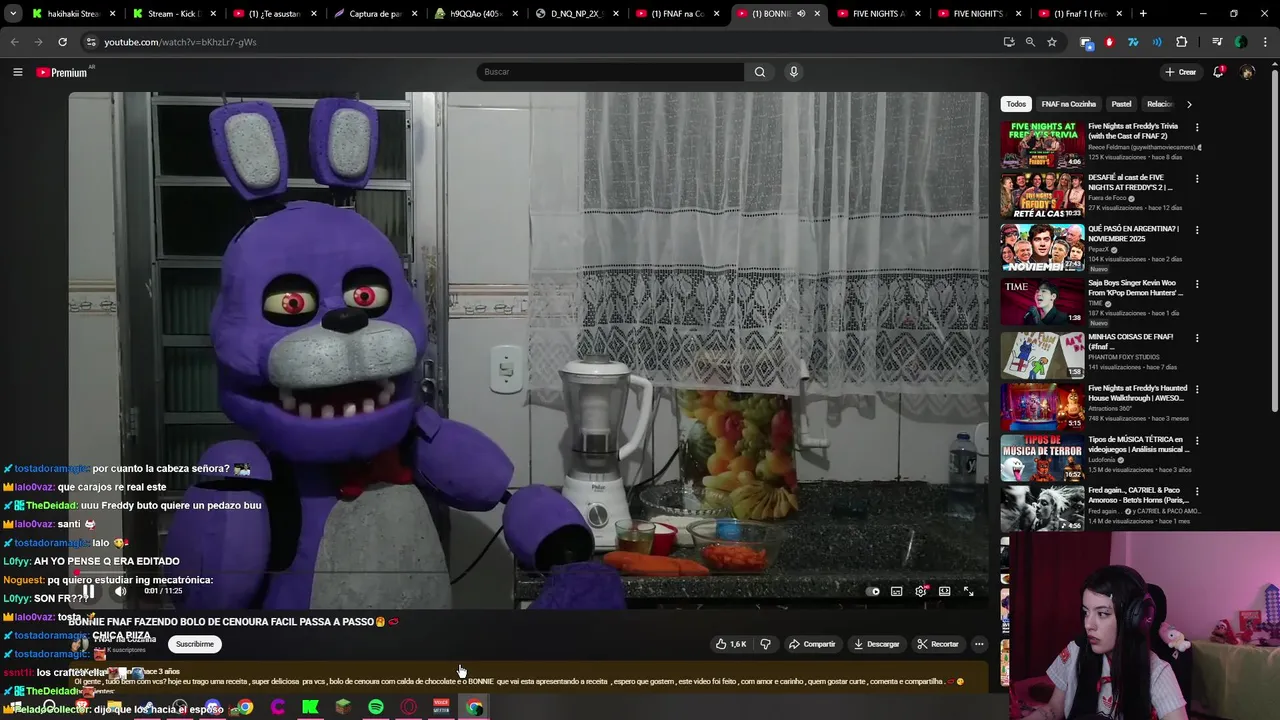Screen dimensions: 1280x720
Task: Bookmark the page with the star
Action: [1052, 42]
